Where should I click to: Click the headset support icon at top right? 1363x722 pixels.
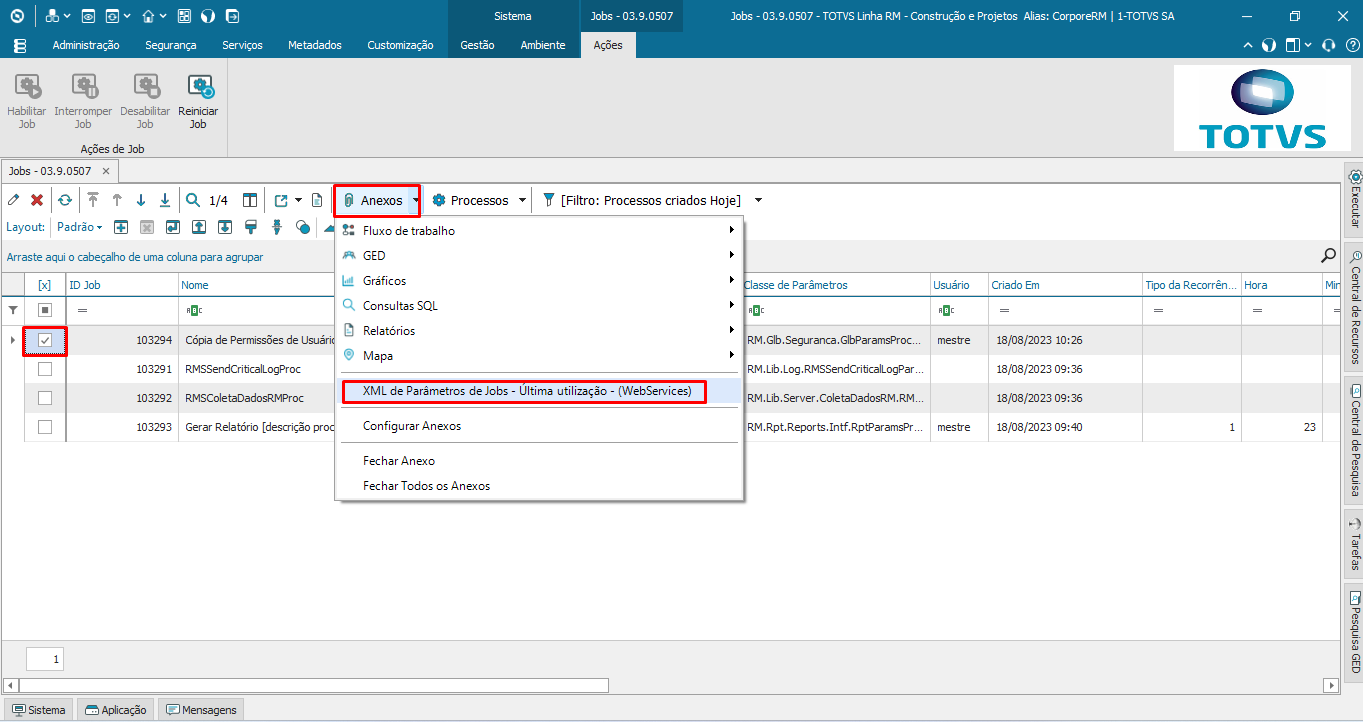pos(1329,45)
